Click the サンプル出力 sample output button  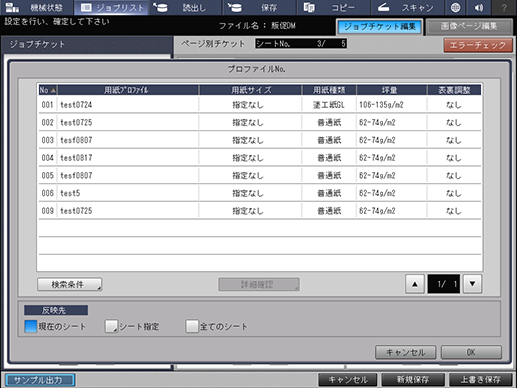pos(40,380)
